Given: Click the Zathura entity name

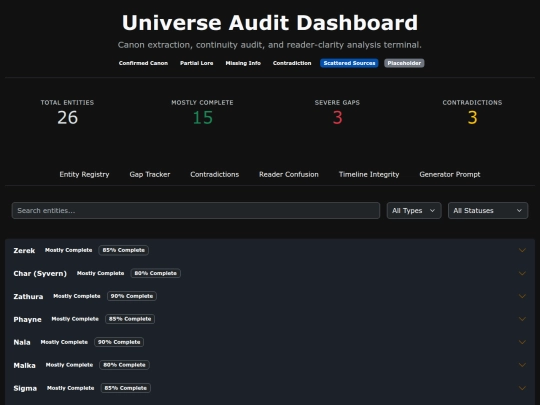Looking at the screenshot, I should point(28,297).
